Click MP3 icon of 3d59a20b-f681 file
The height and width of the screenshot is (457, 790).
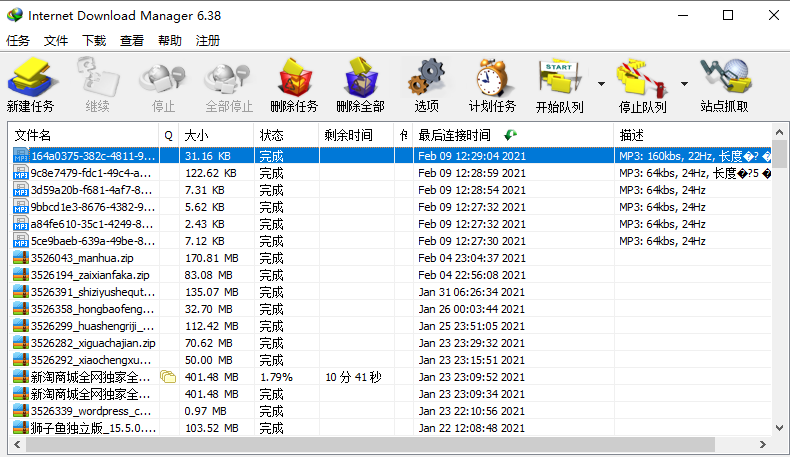(21, 190)
